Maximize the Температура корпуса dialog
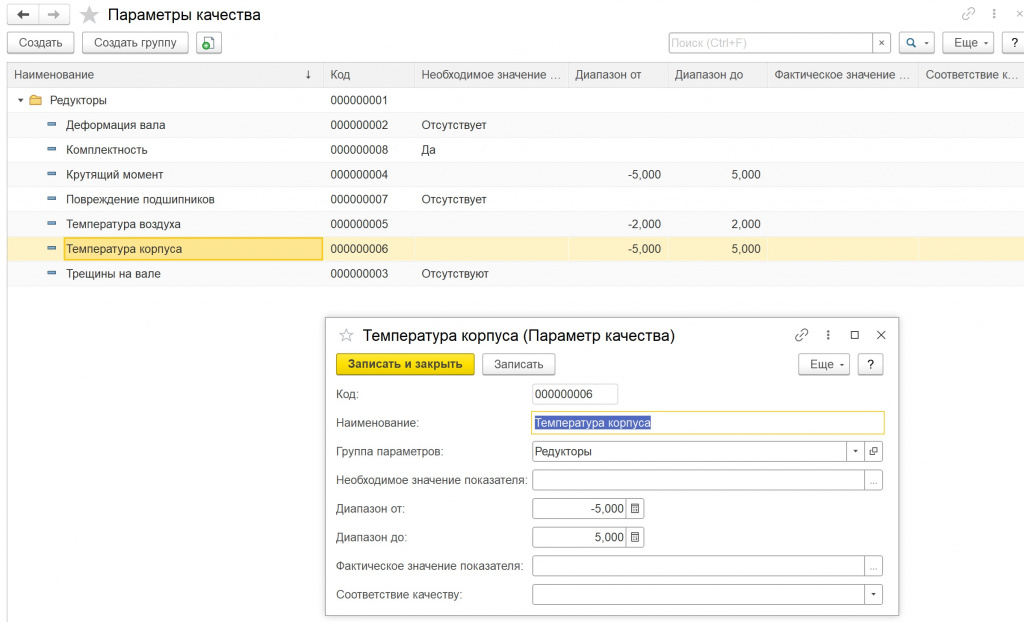Screen dimensions: 1024x622 click(x=854, y=335)
